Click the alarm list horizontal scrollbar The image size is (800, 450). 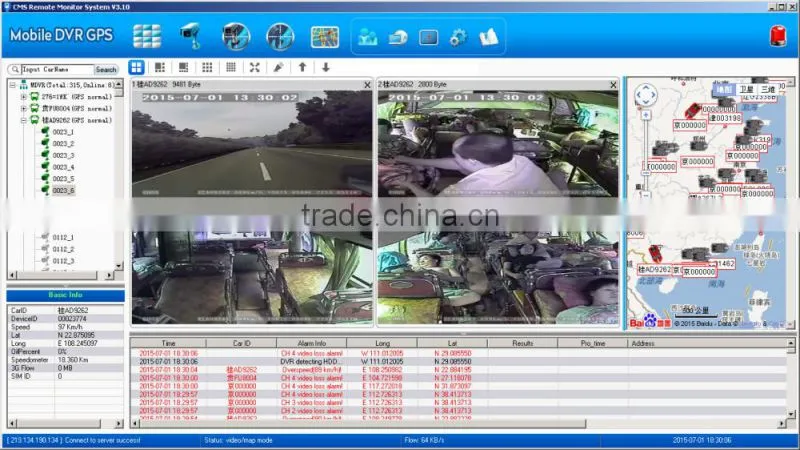(x=458, y=423)
